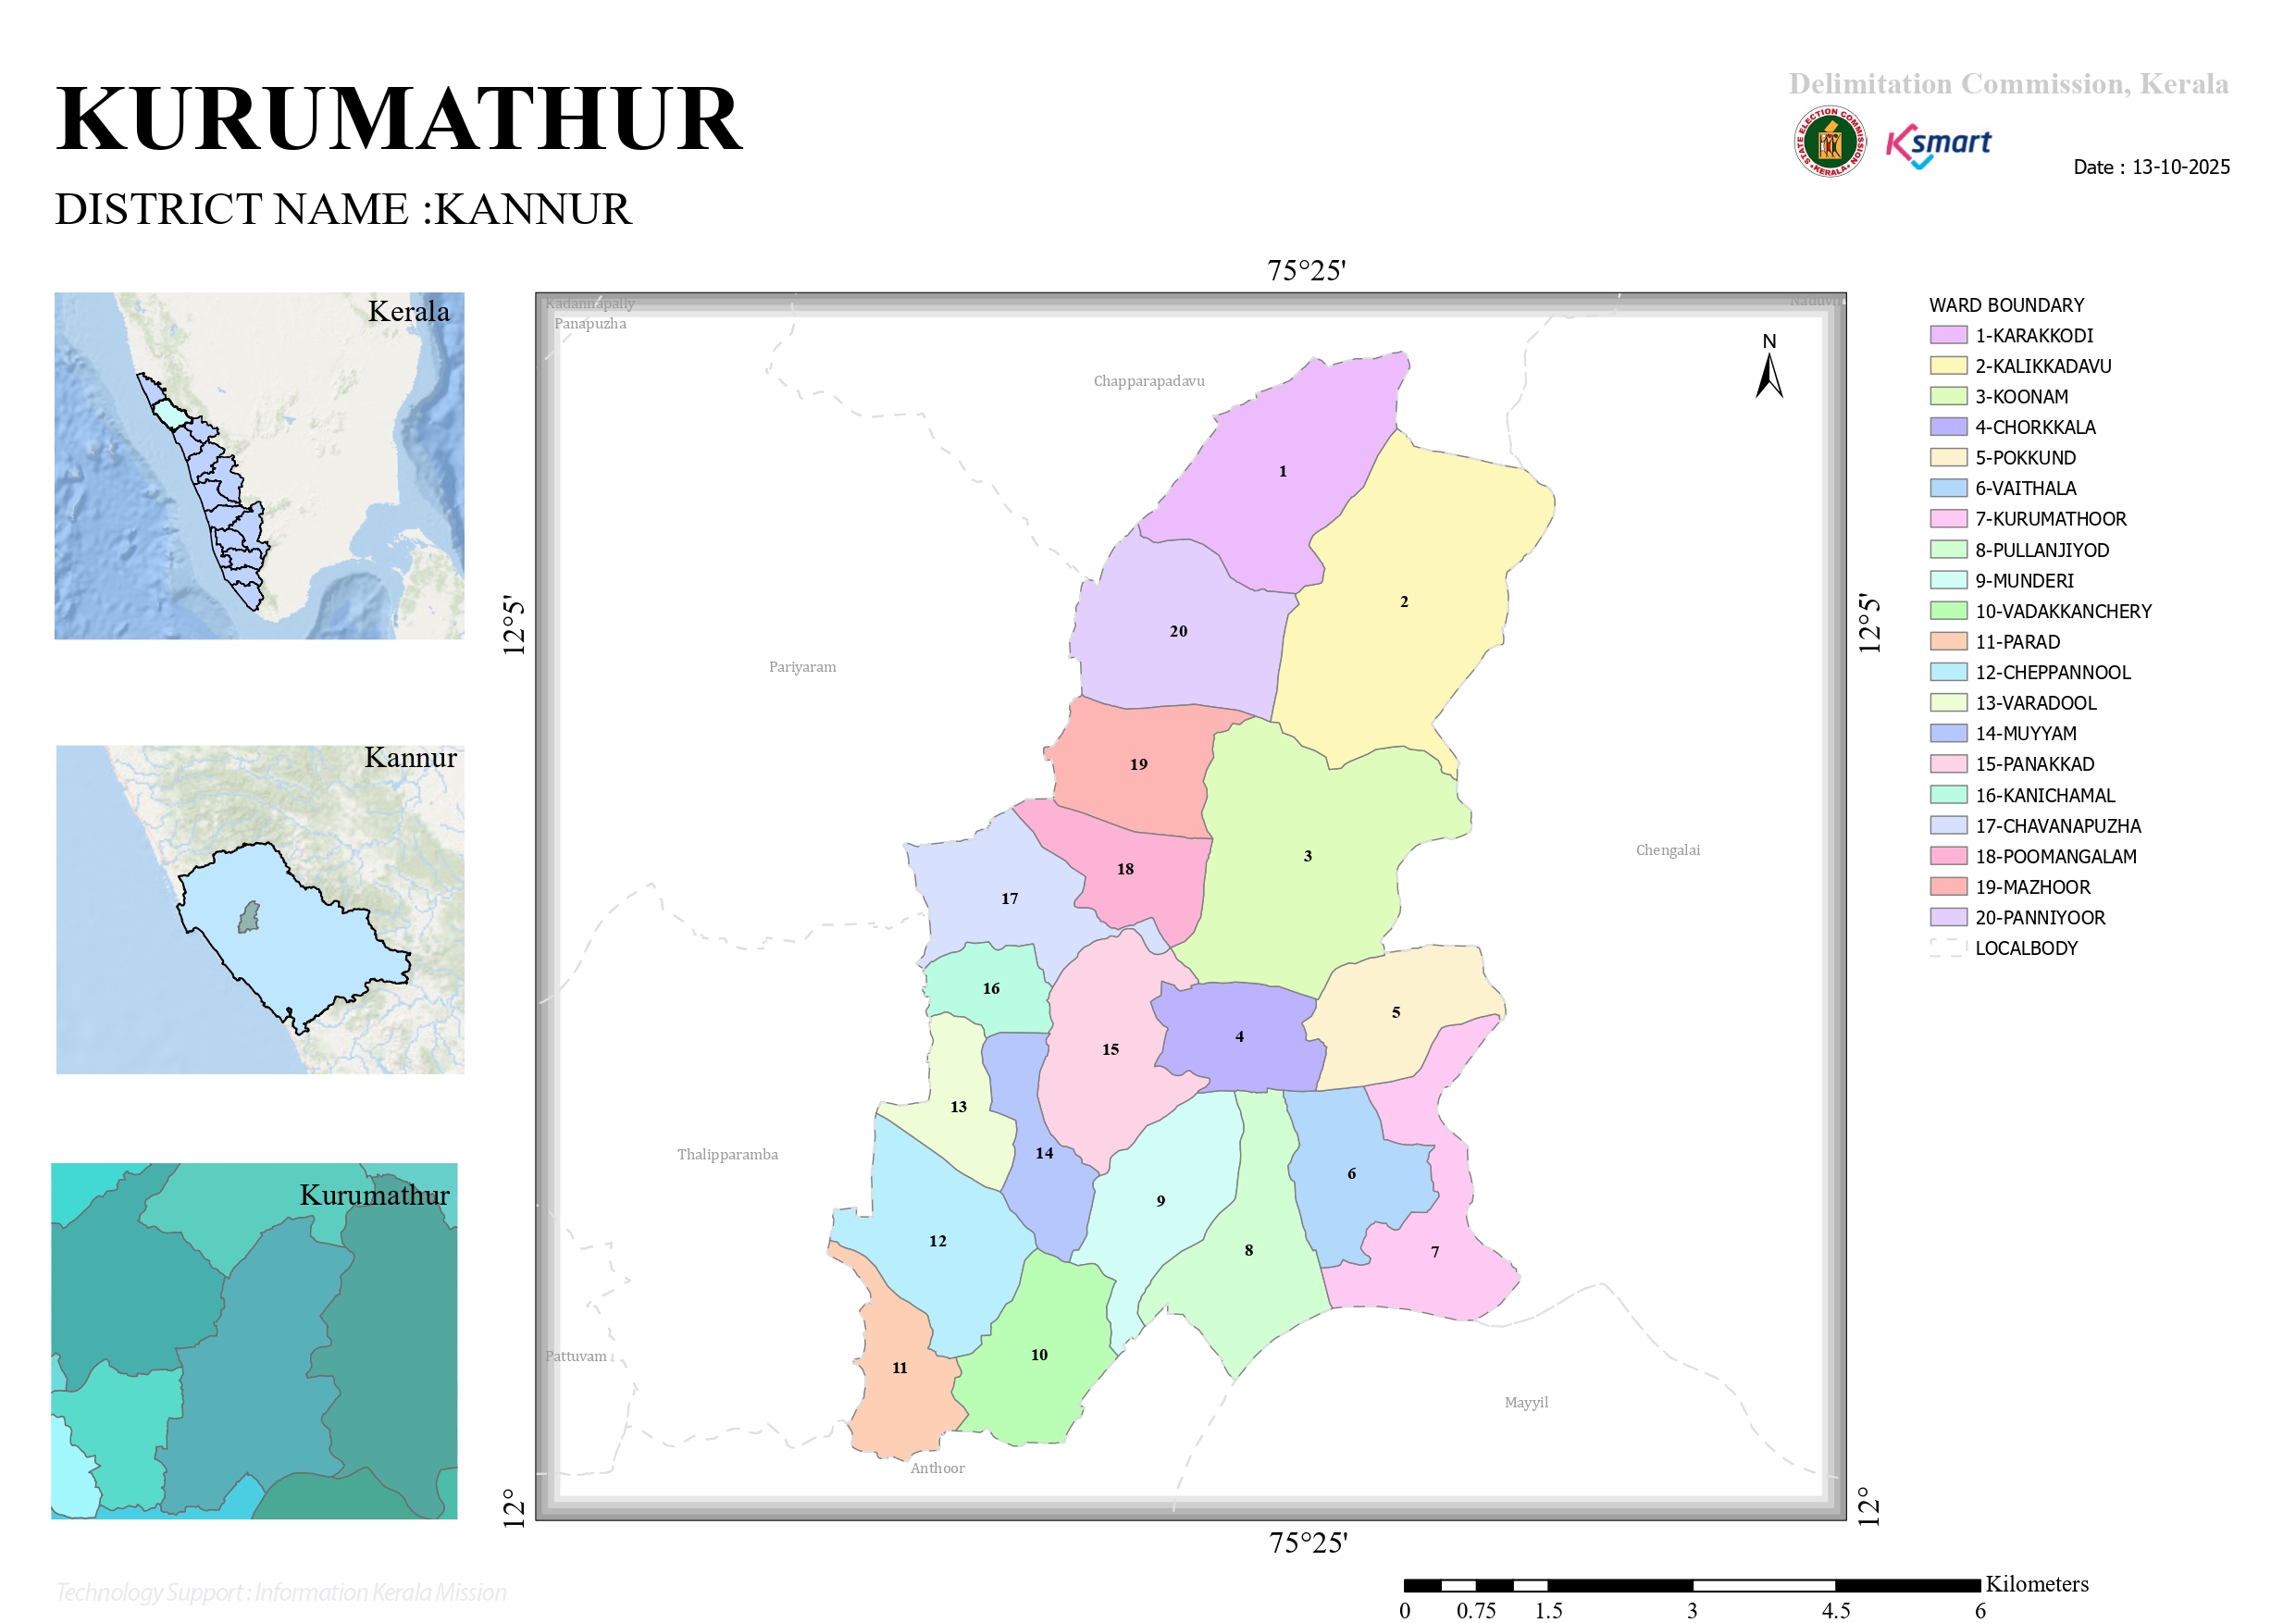Image resolution: width=2296 pixels, height=1623 pixels.
Task: Click the 1-KARAKKODI legend color swatch
Action: [1948, 335]
